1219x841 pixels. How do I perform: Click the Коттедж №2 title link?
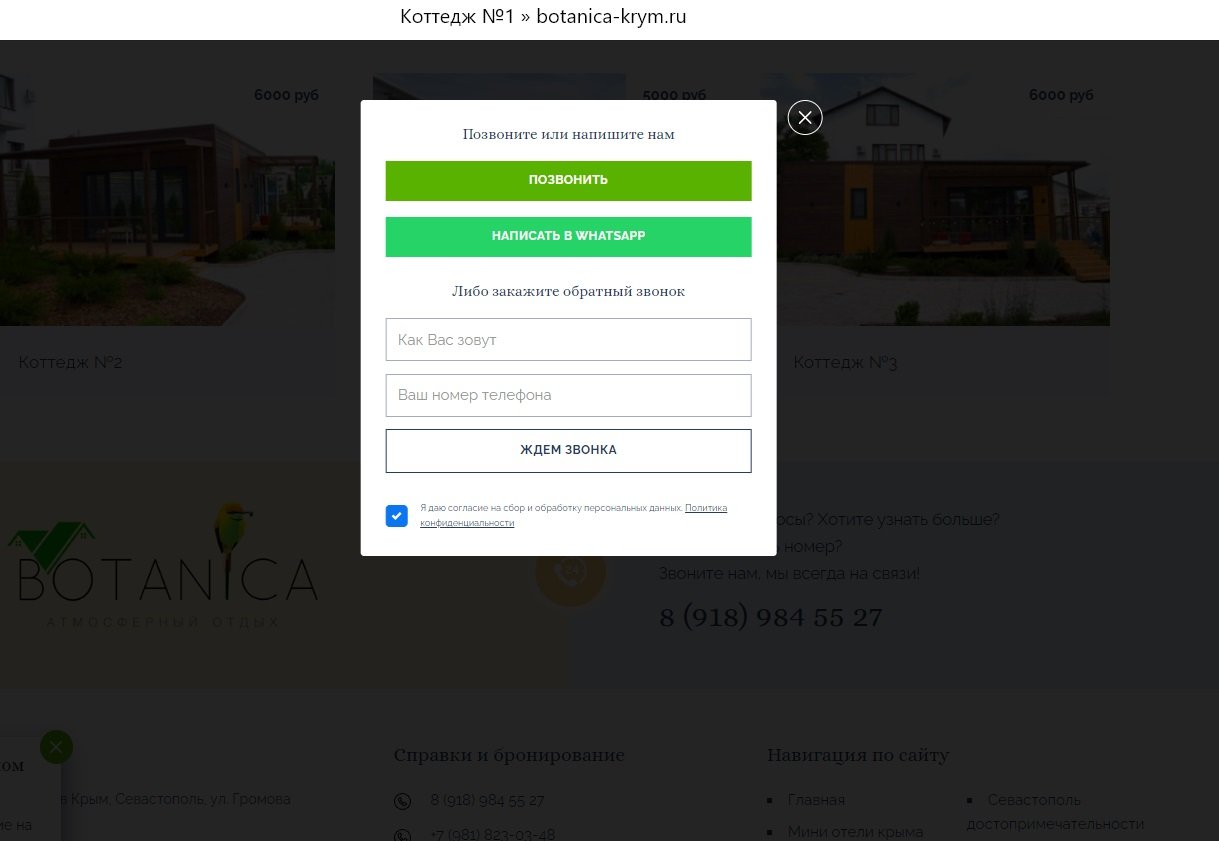pos(70,362)
